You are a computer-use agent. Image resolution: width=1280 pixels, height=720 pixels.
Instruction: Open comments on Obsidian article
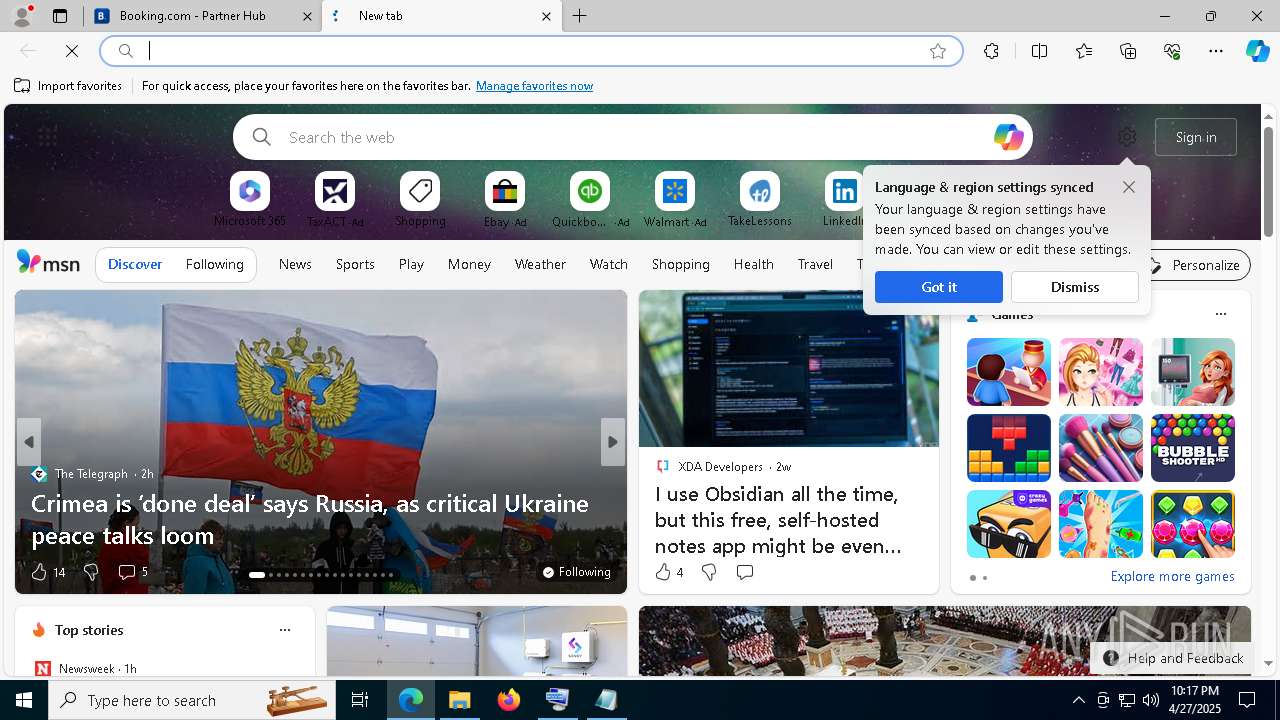pos(745,572)
